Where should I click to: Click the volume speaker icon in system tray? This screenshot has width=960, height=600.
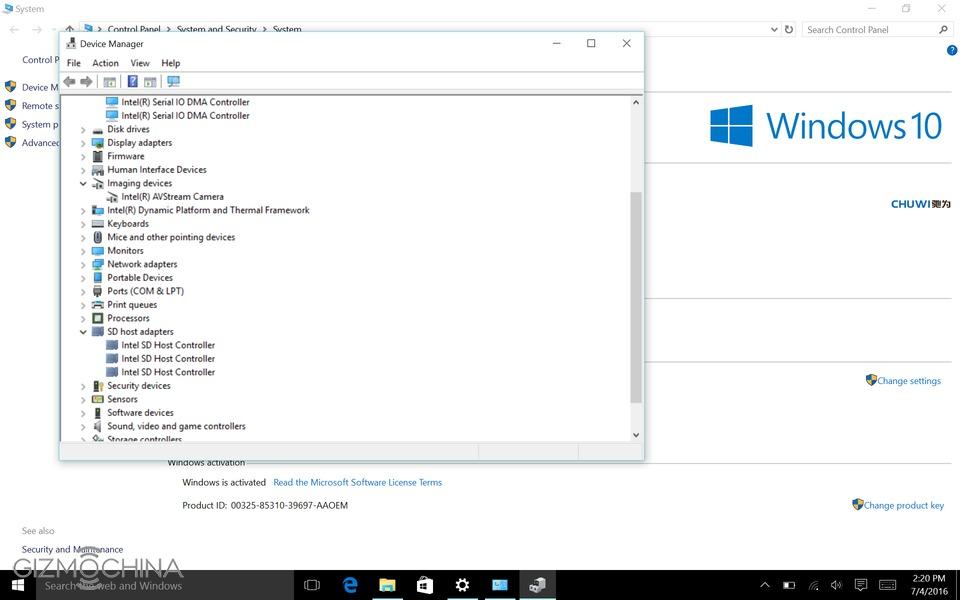pos(835,585)
